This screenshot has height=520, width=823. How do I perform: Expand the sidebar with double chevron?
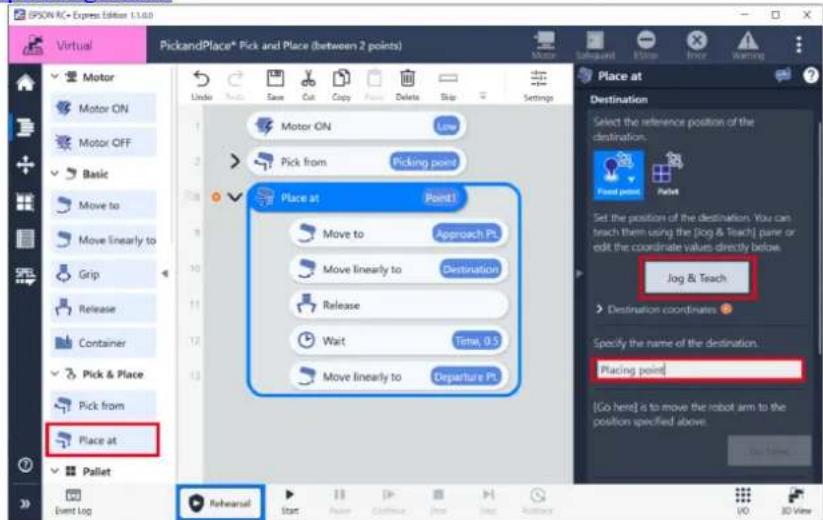[x=25, y=504]
